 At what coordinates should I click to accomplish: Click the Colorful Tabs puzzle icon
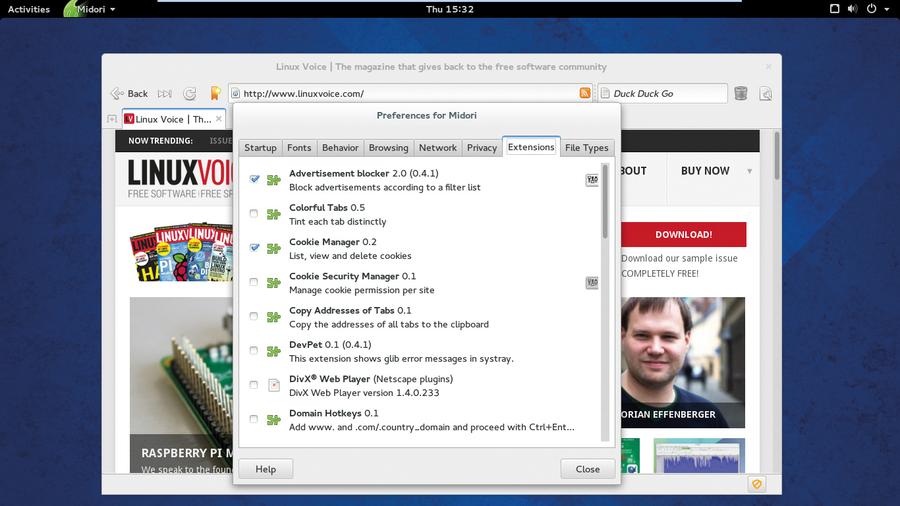[274, 215]
